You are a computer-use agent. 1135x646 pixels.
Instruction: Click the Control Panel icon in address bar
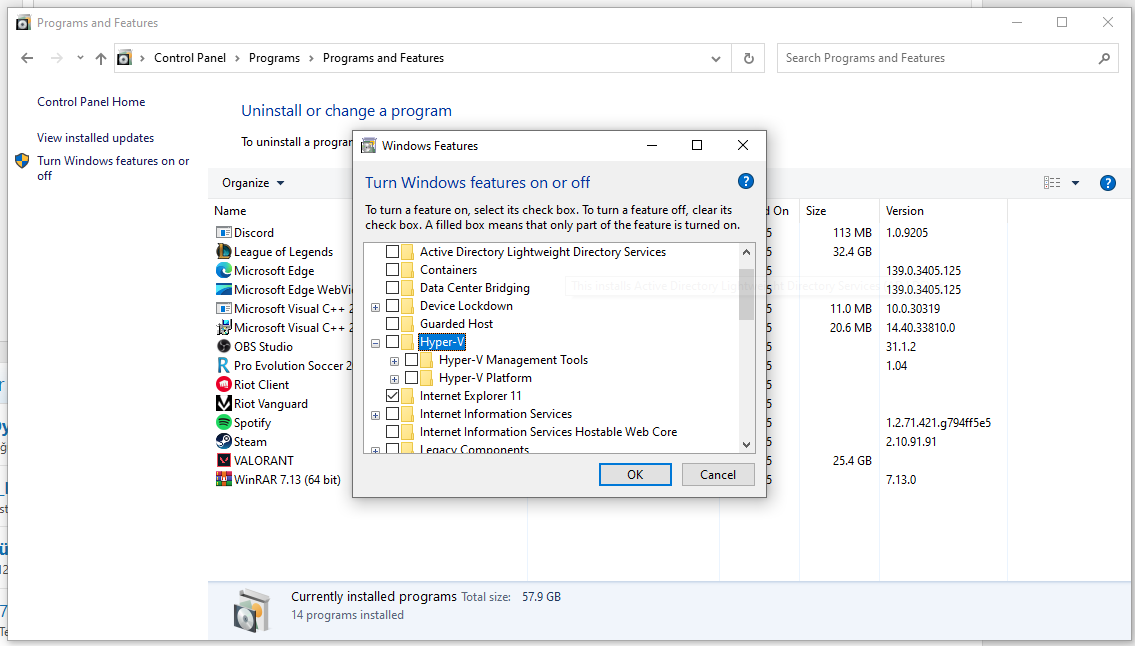pyautogui.click(x=125, y=58)
